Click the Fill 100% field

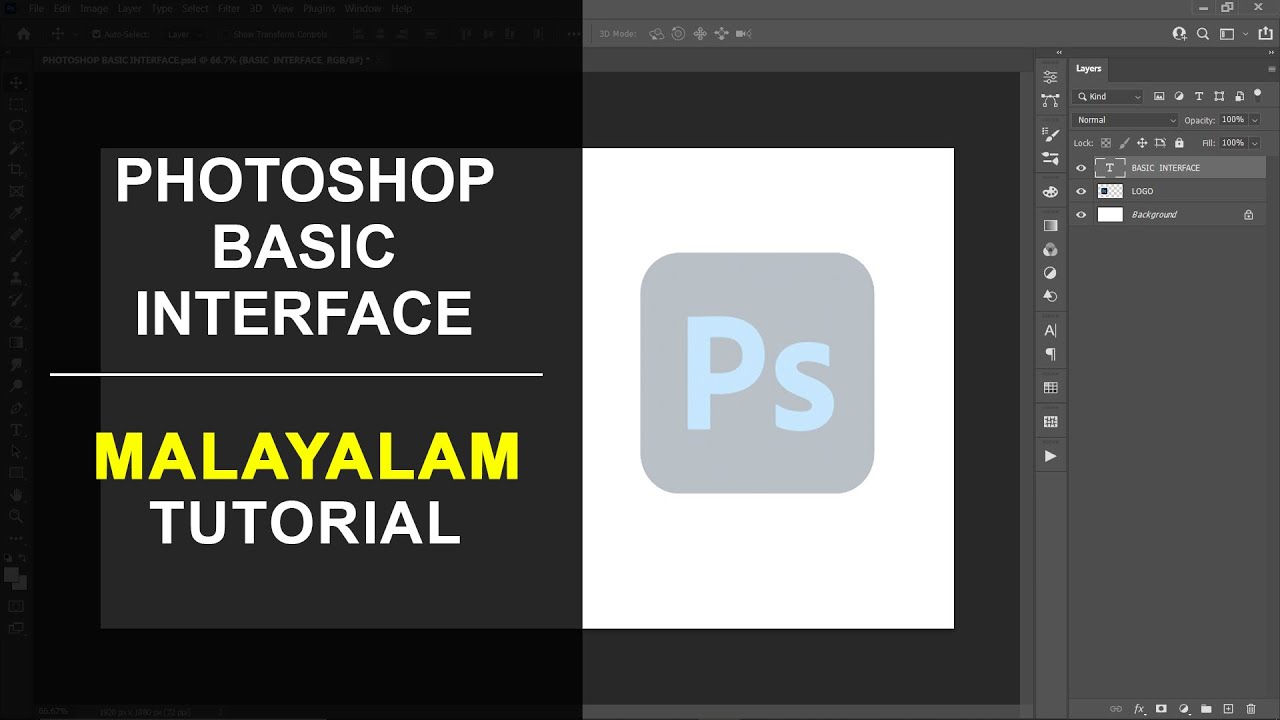coord(1232,143)
